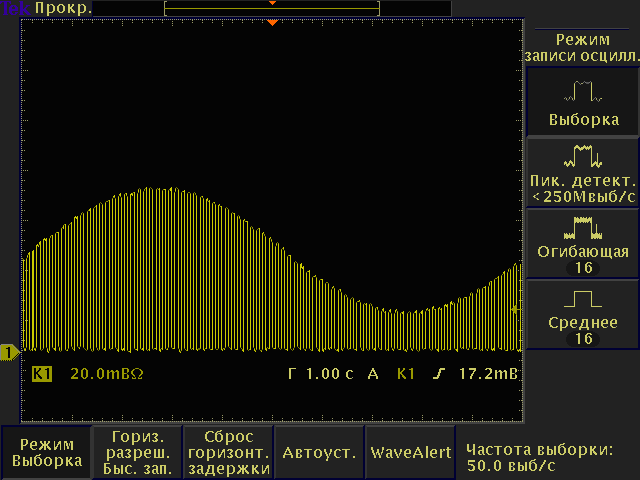Click the Среднее averaging pulse icon
This screenshot has height=480, width=640.
point(582,298)
